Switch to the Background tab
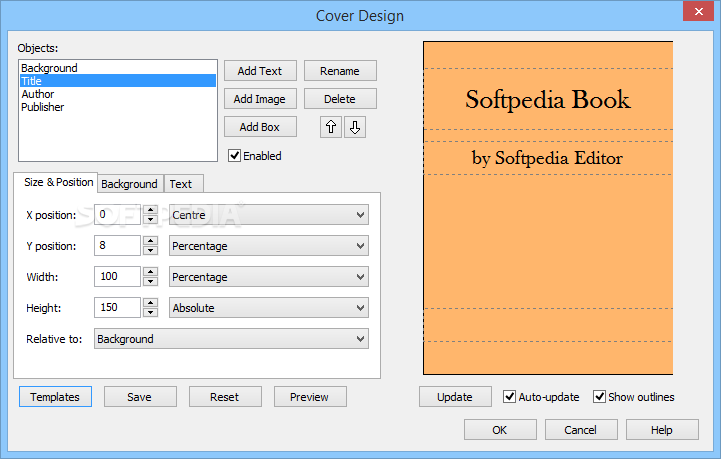The image size is (721, 459). coord(129,184)
